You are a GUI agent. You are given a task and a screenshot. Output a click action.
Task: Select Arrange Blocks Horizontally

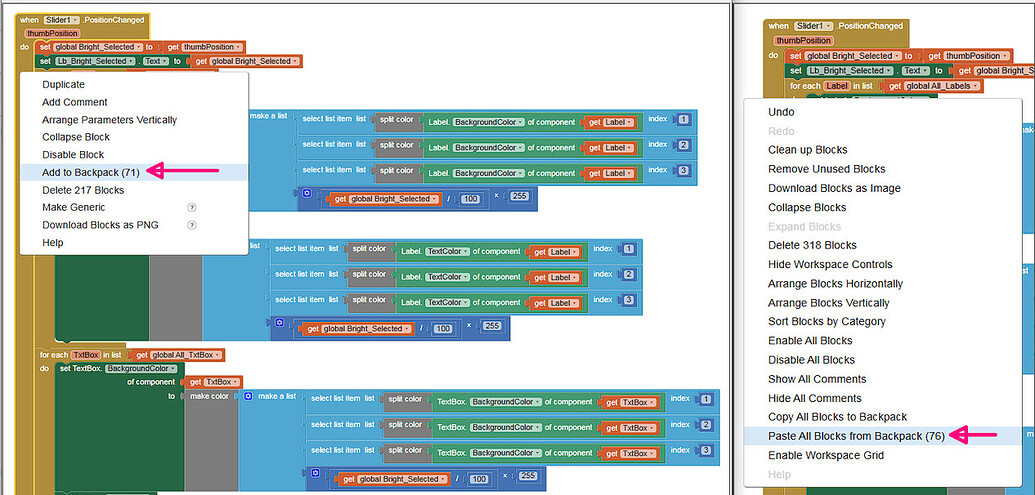(x=836, y=284)
